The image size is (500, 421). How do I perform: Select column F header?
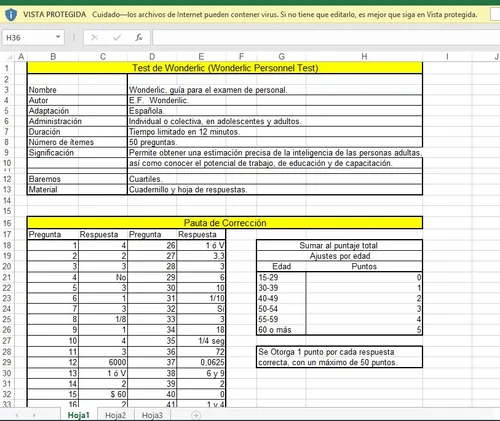[241, 57]
